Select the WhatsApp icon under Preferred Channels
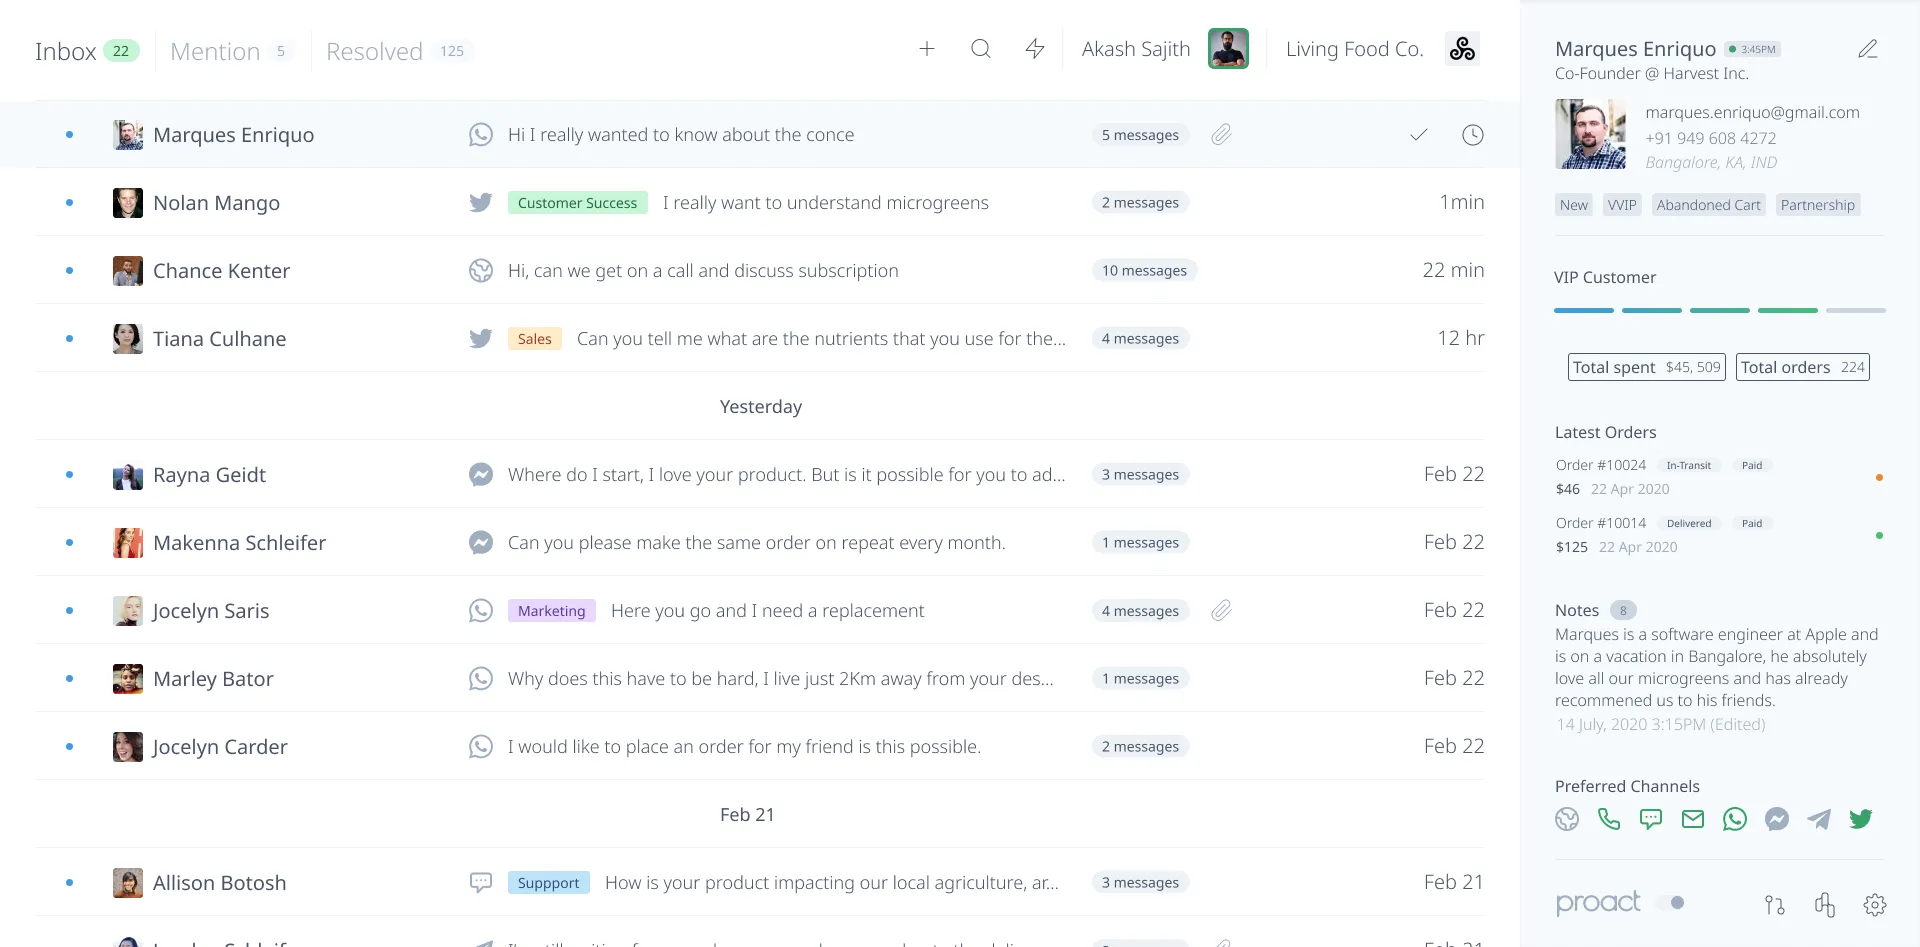 pos(1735,818)
